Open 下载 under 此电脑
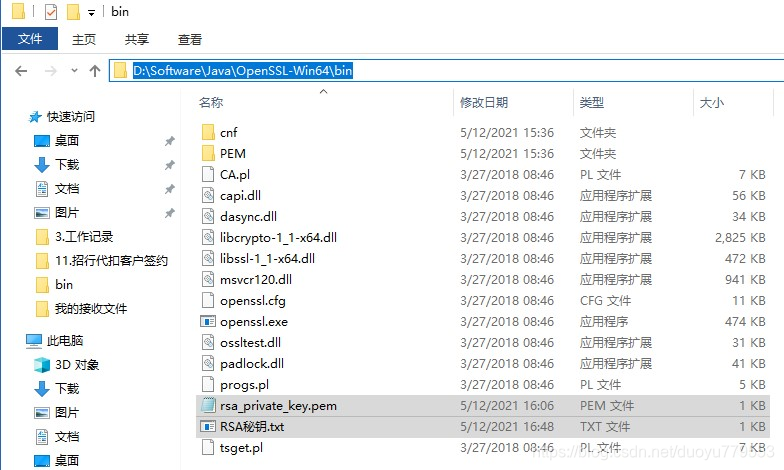 coord(56,388)
